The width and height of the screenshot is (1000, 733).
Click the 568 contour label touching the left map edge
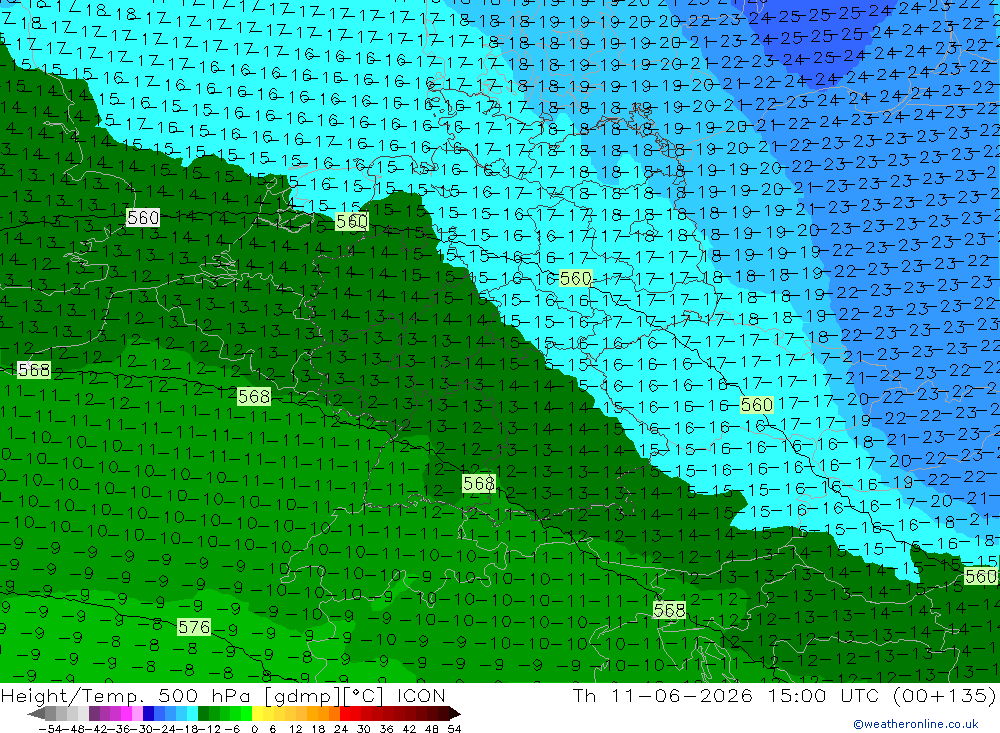tap(33, 370)
